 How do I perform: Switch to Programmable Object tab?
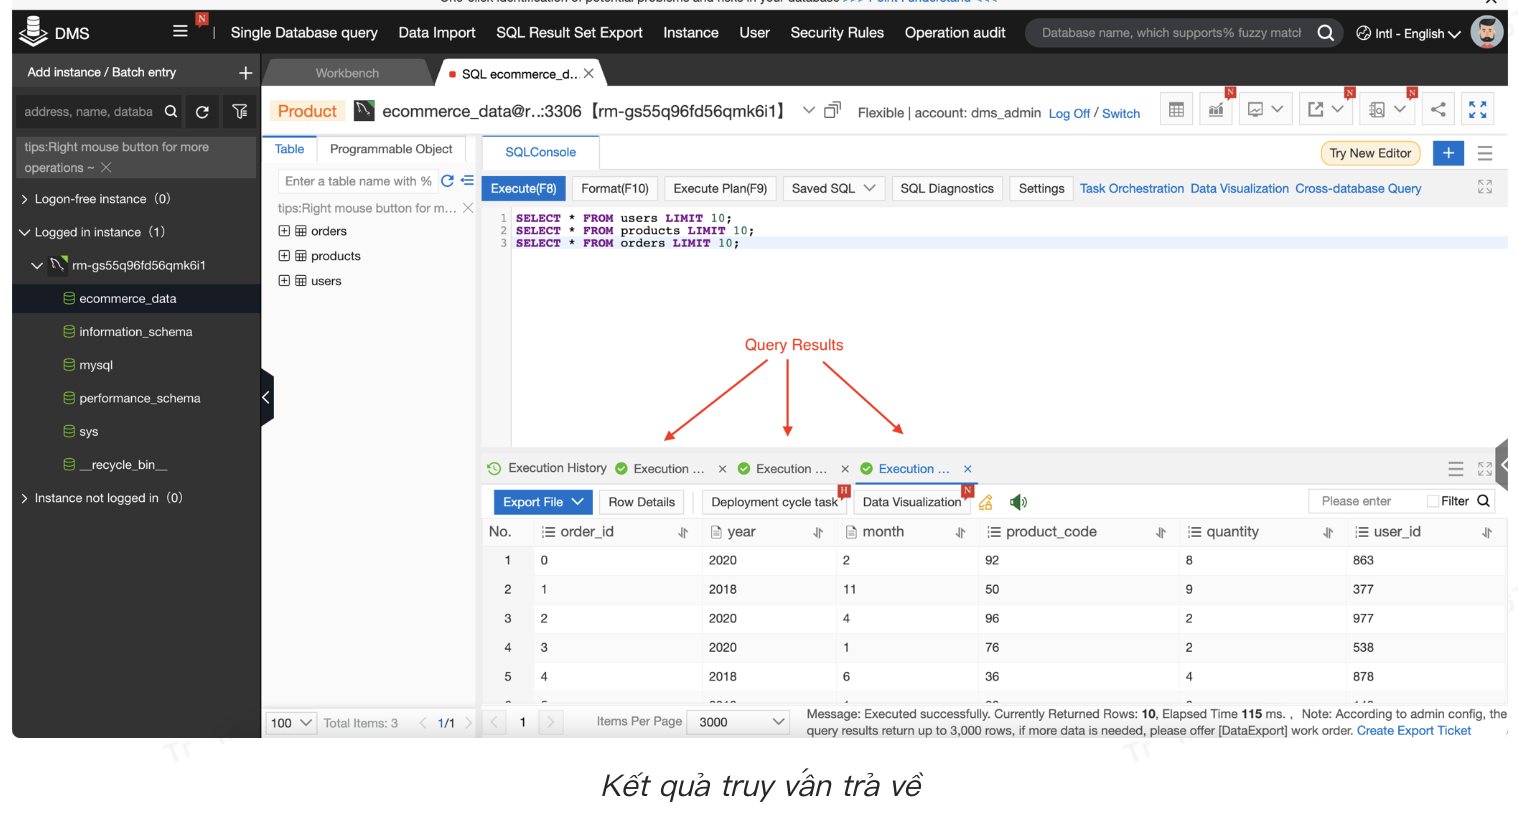391,149
